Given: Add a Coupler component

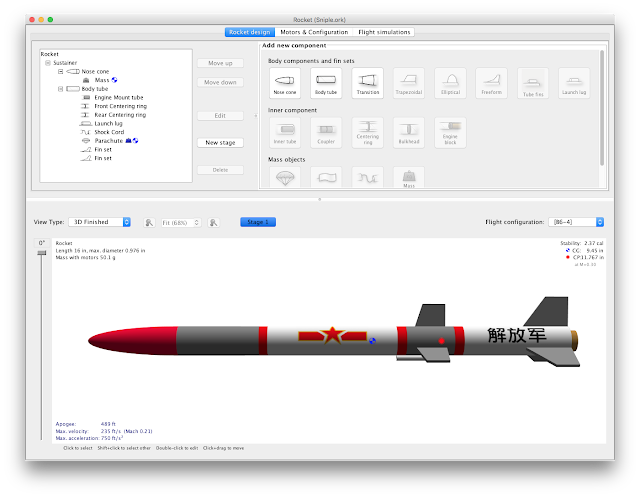Looking at the screenshot, I should pyautogui.click(x=326, y=133).
